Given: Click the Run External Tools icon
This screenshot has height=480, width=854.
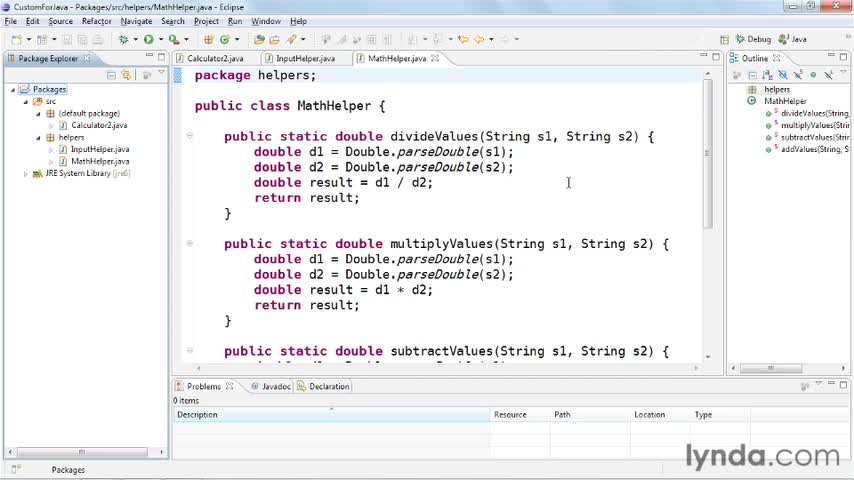Looking at the screenshot, I should pyautogui.click(x=174, y=39).
